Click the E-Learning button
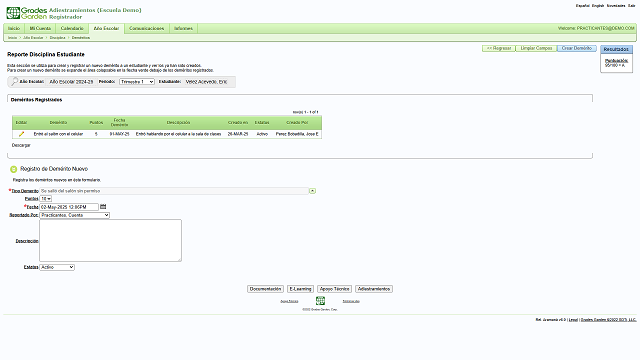Image resolution: width=640 pixels, height=360 pixels. tap(300, 289)
